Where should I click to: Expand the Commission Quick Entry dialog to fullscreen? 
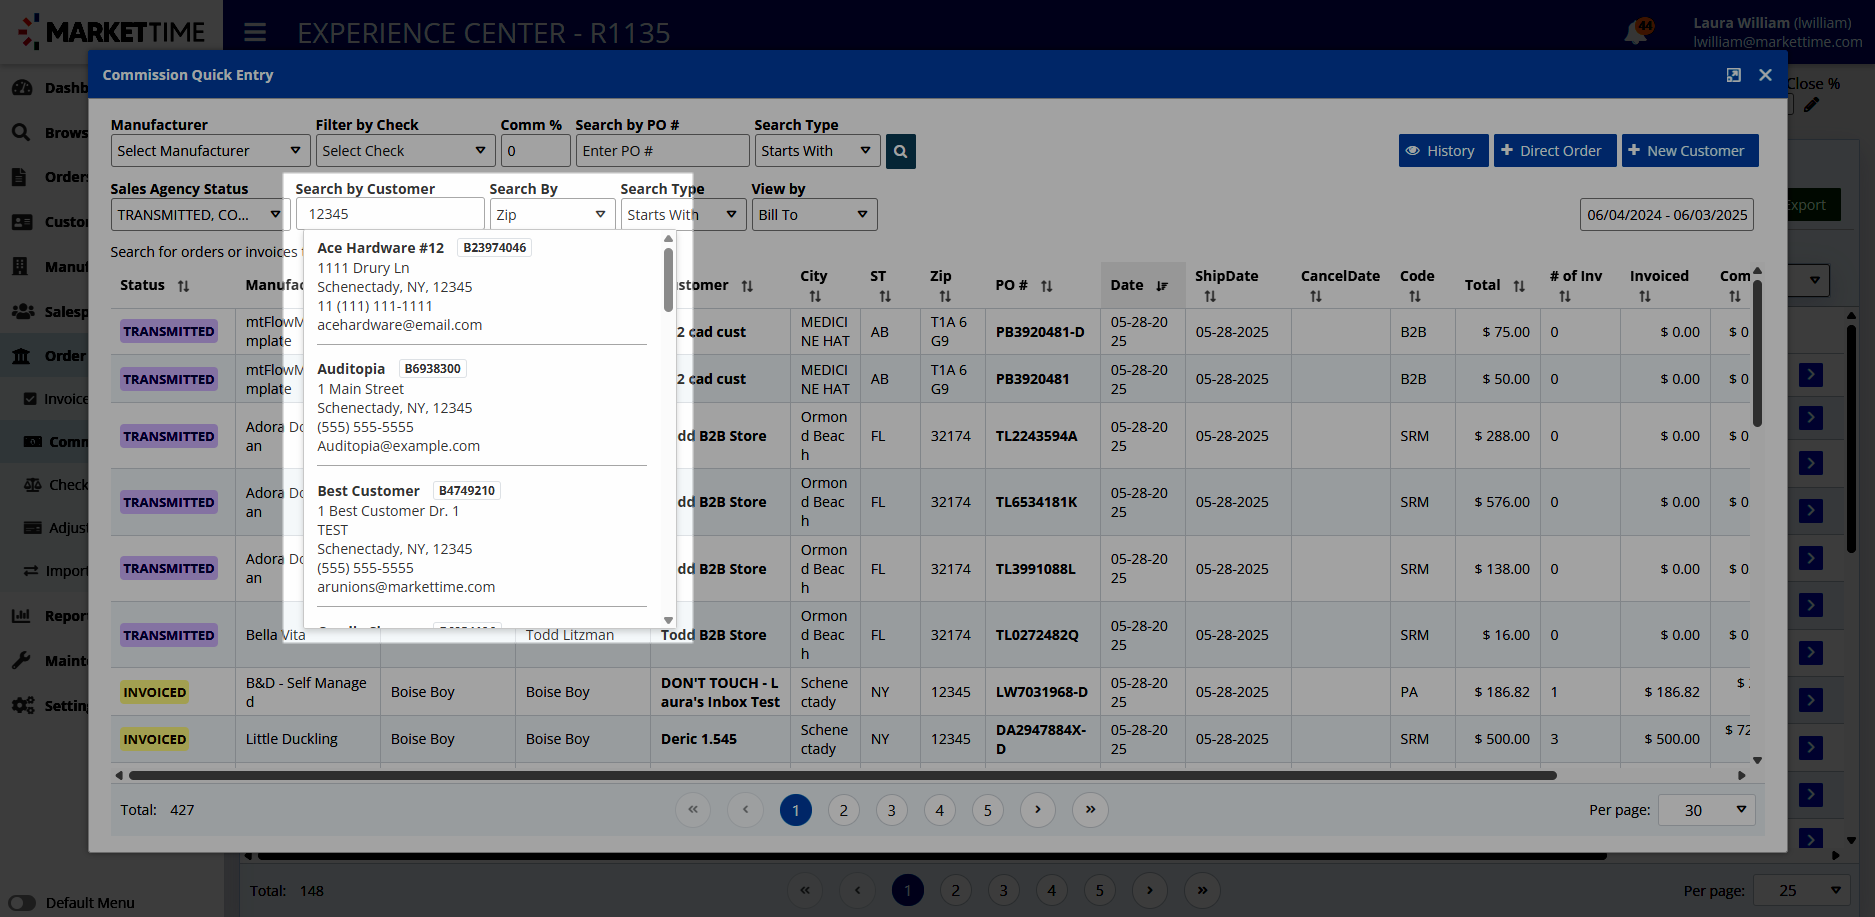click(1734, 75)
